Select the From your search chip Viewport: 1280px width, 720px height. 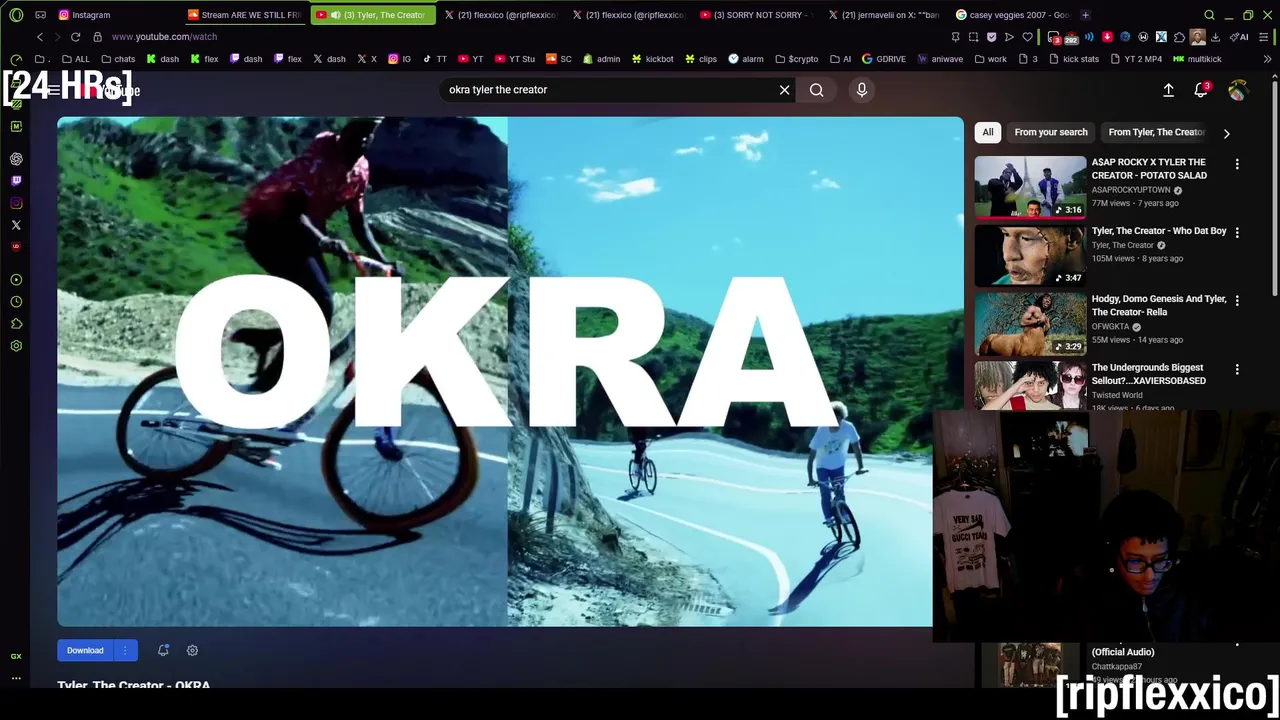(1051, 132)
